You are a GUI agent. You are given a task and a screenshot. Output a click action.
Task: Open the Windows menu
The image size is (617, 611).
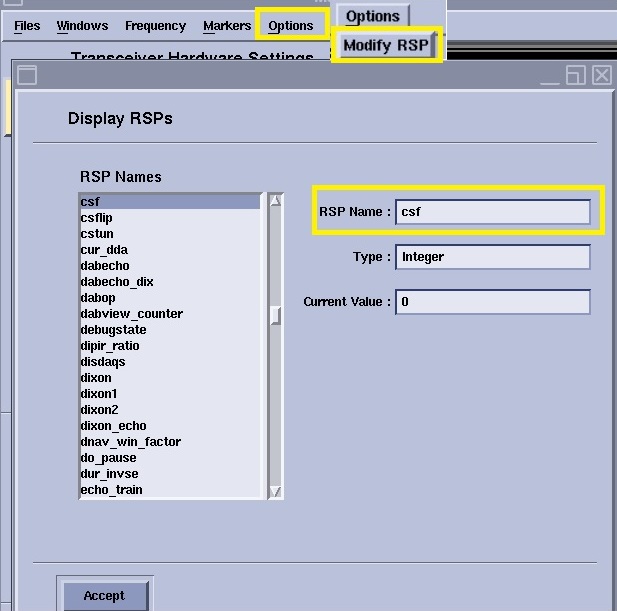coord(82,25)
